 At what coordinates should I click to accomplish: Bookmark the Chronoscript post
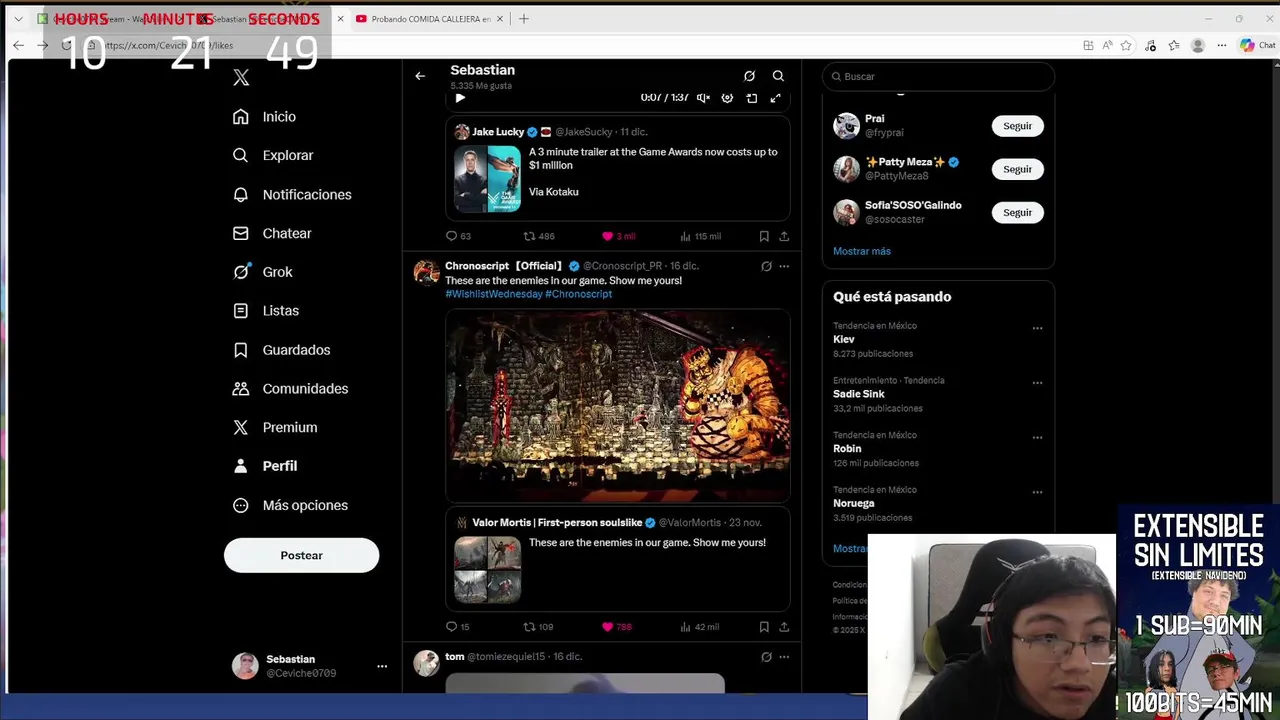[x=764, y=627]
